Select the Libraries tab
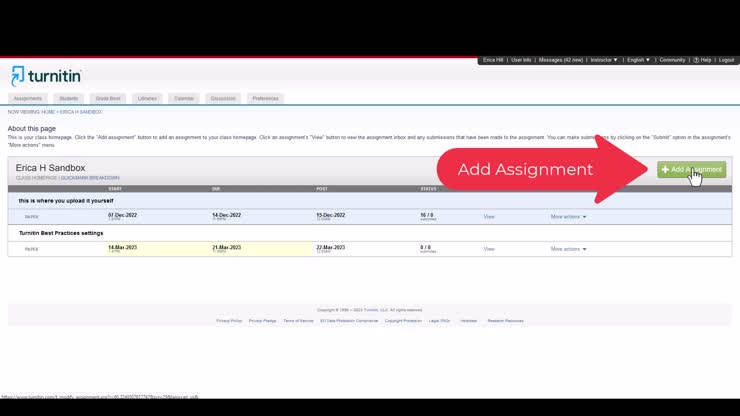The height and width of the screenshot is (416, 740). point(147,99)
